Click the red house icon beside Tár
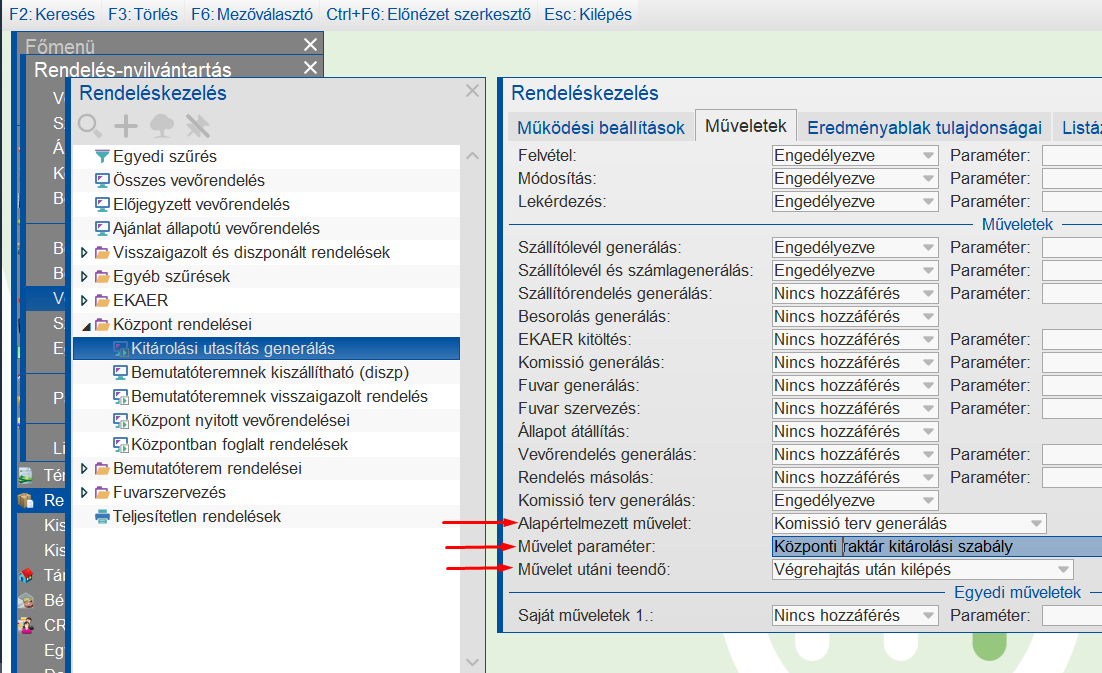The image size is (1102, 673). pyautogui.click(x=26, y=575)
